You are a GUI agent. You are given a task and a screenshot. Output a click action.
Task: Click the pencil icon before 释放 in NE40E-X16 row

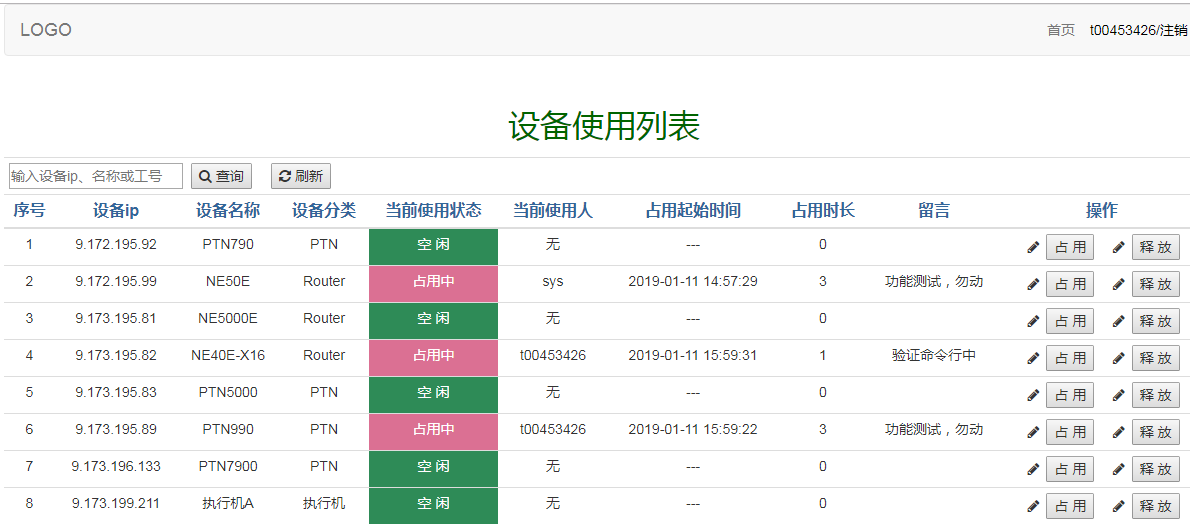pyautogui.click(x=1119, y=358)
